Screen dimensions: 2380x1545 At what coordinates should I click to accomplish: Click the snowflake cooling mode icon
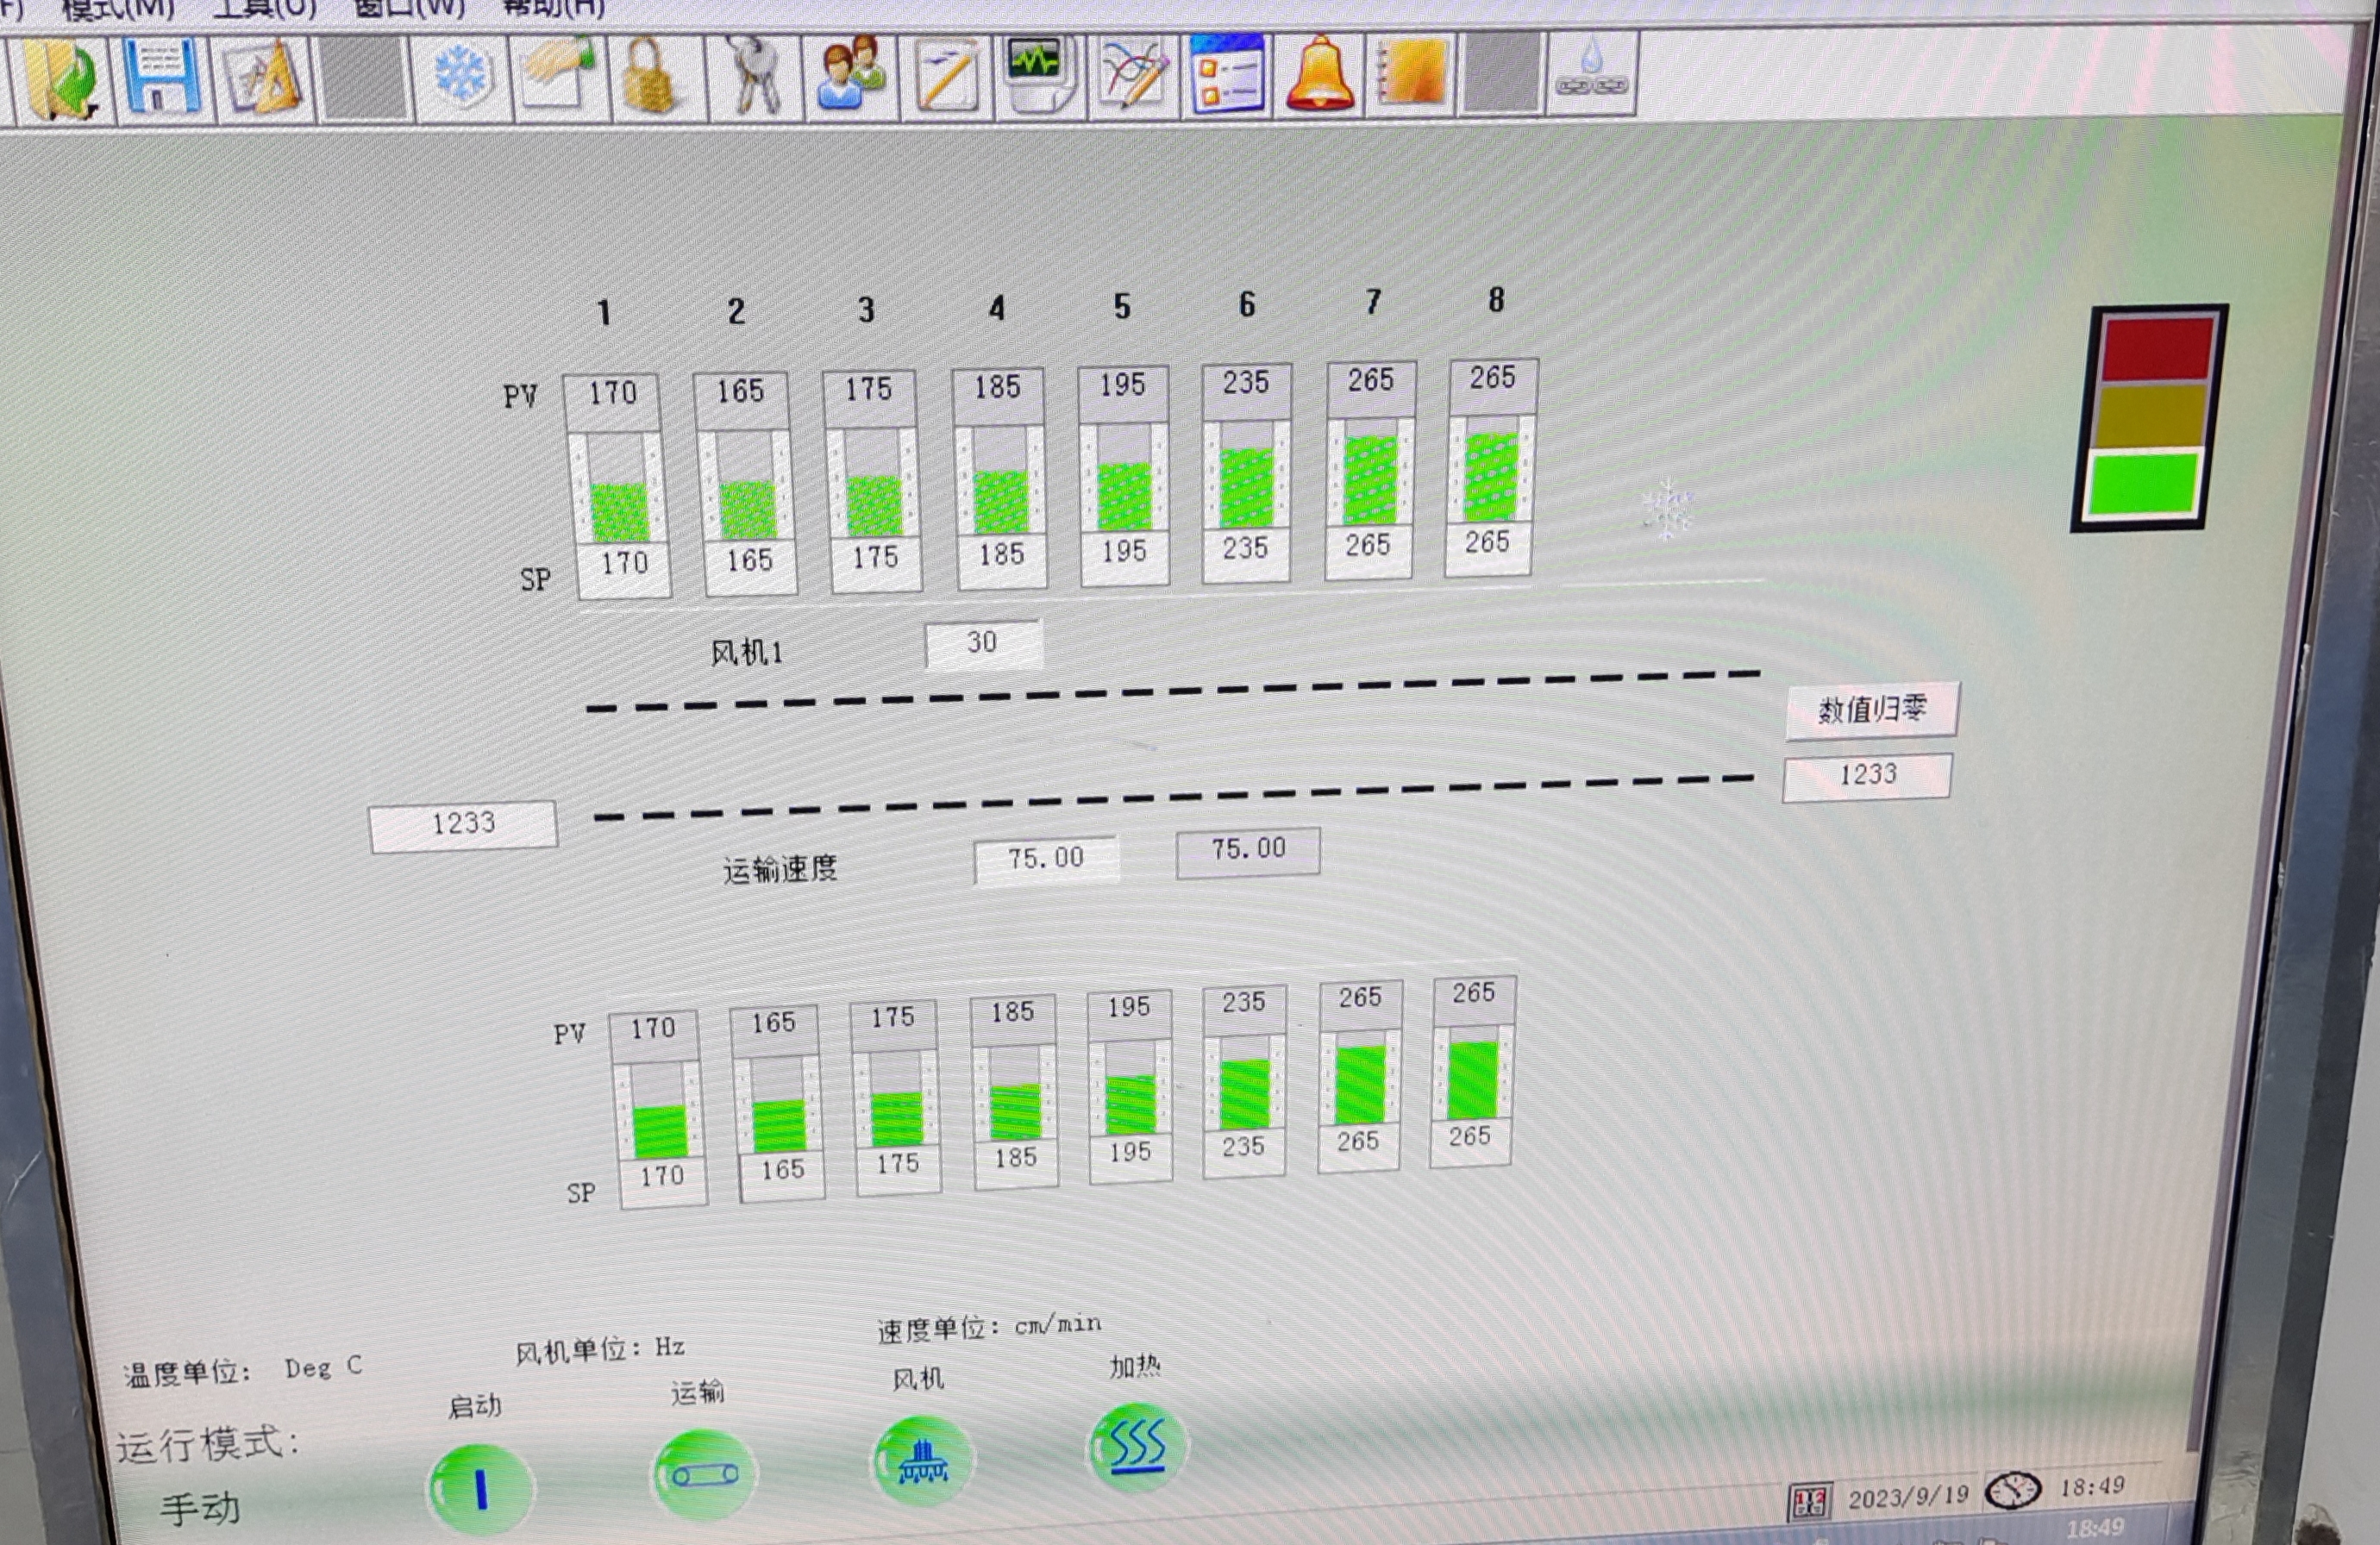point(462,76)
